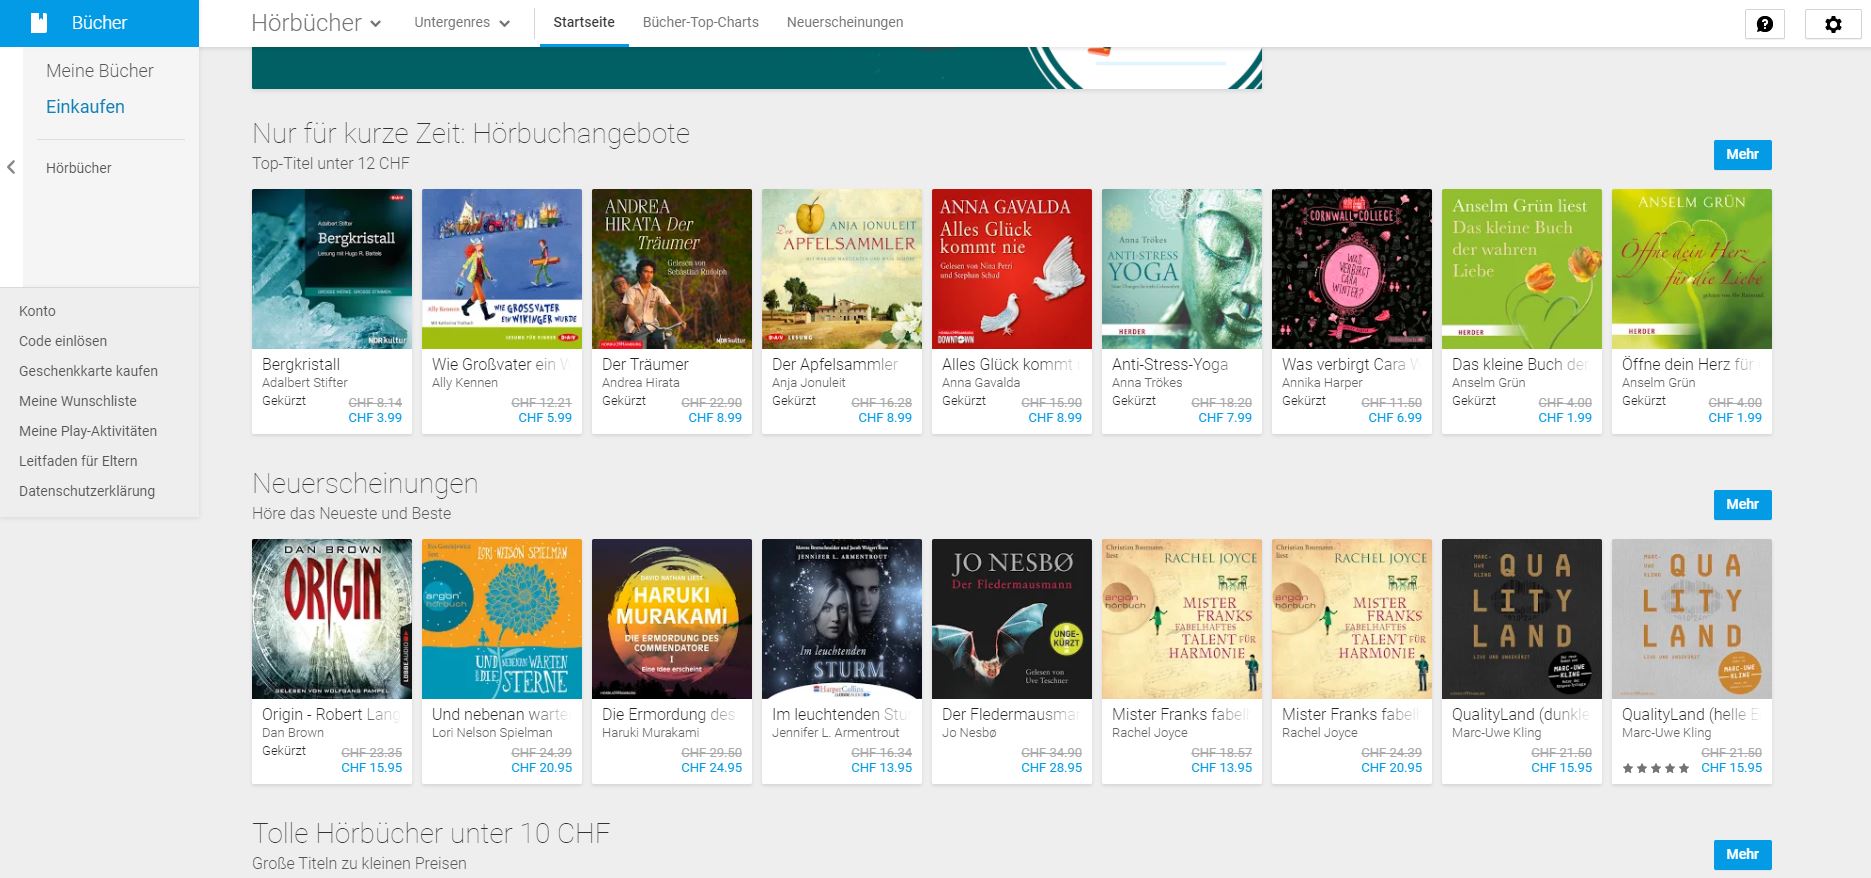
Task: Open the settings gear icon
Action: (x=1833, y=24)
